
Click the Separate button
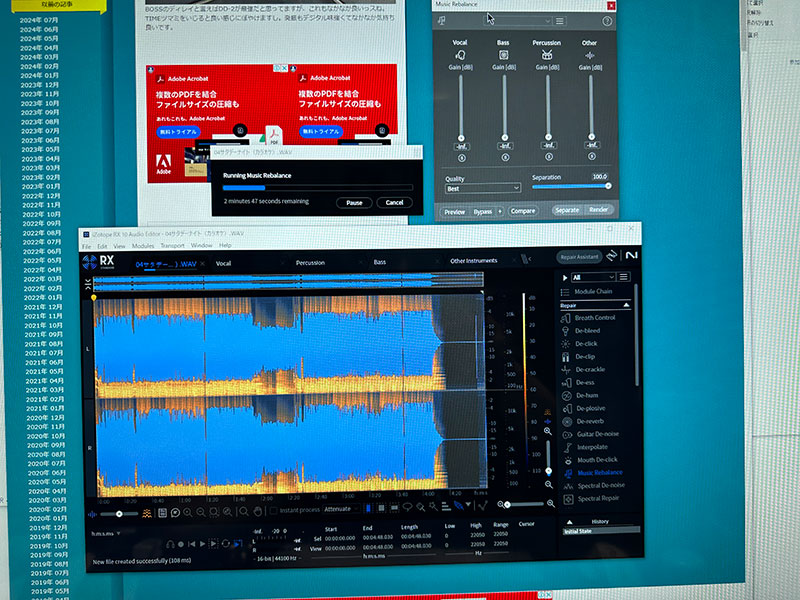[567, 210]
